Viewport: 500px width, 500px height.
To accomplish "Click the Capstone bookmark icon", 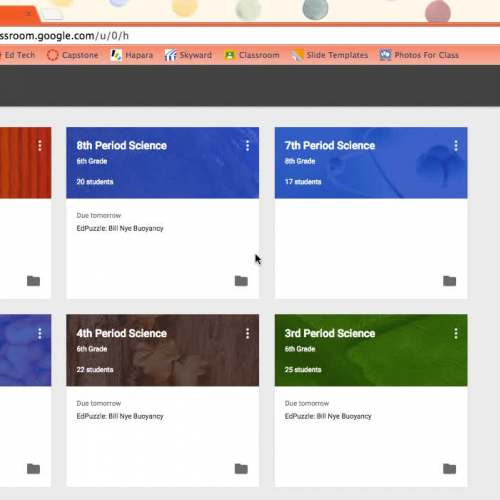I will (x=52, y=55).
